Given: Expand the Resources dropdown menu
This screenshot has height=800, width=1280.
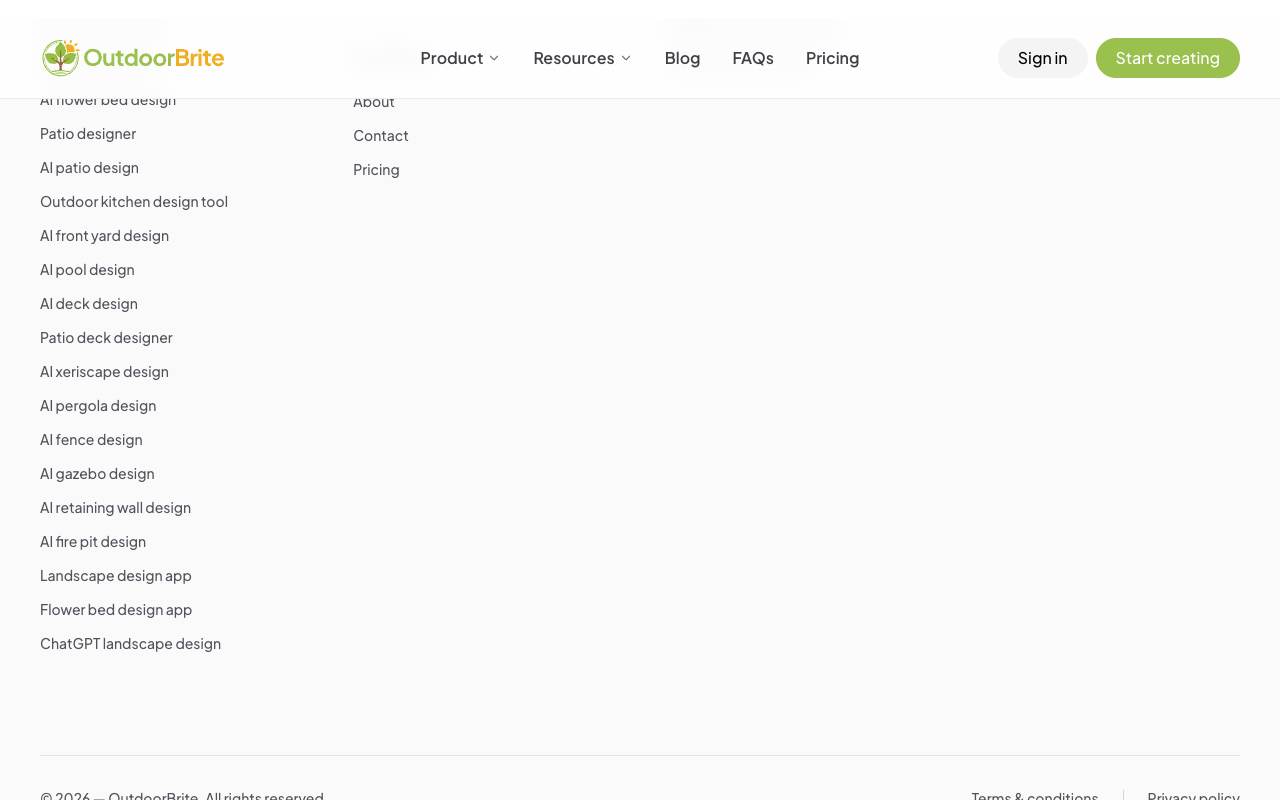Looking at the screenshot, I should coord(582,58).
